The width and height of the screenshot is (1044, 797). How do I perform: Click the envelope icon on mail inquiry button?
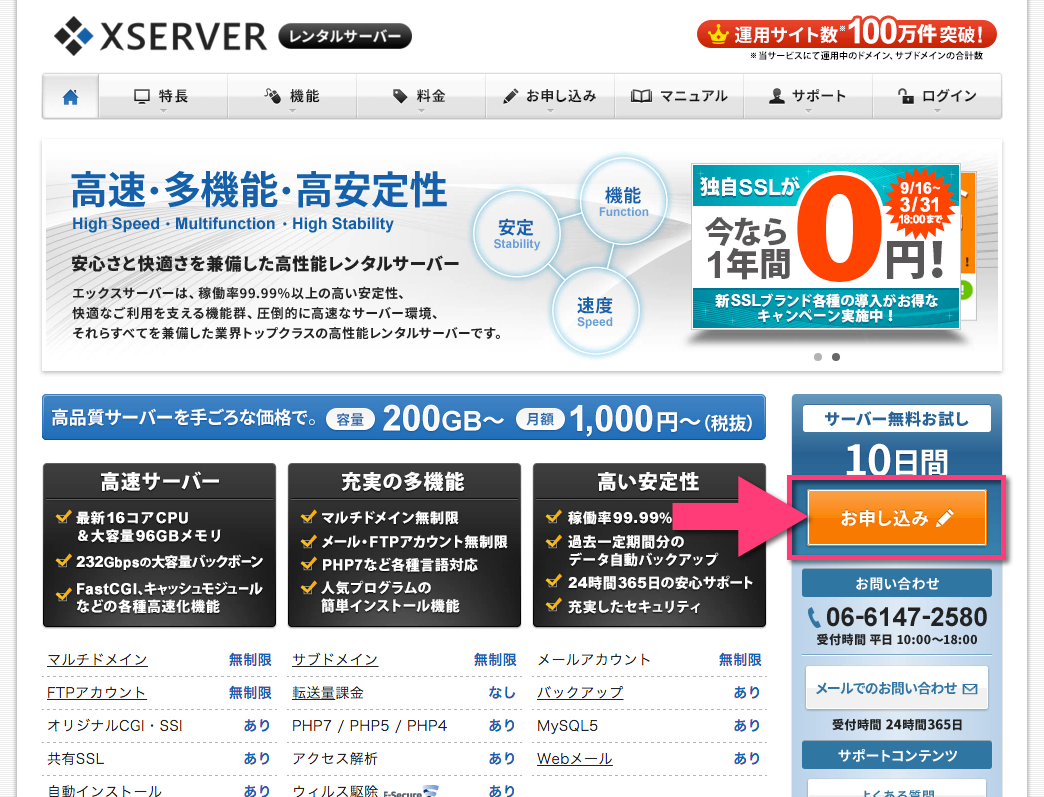click(x=970, y=688)
